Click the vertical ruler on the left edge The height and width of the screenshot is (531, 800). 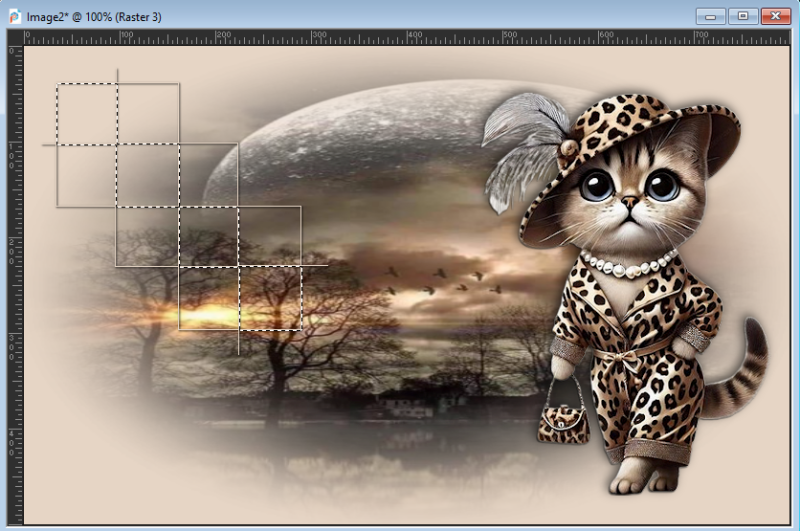click(x=15, y=280)
